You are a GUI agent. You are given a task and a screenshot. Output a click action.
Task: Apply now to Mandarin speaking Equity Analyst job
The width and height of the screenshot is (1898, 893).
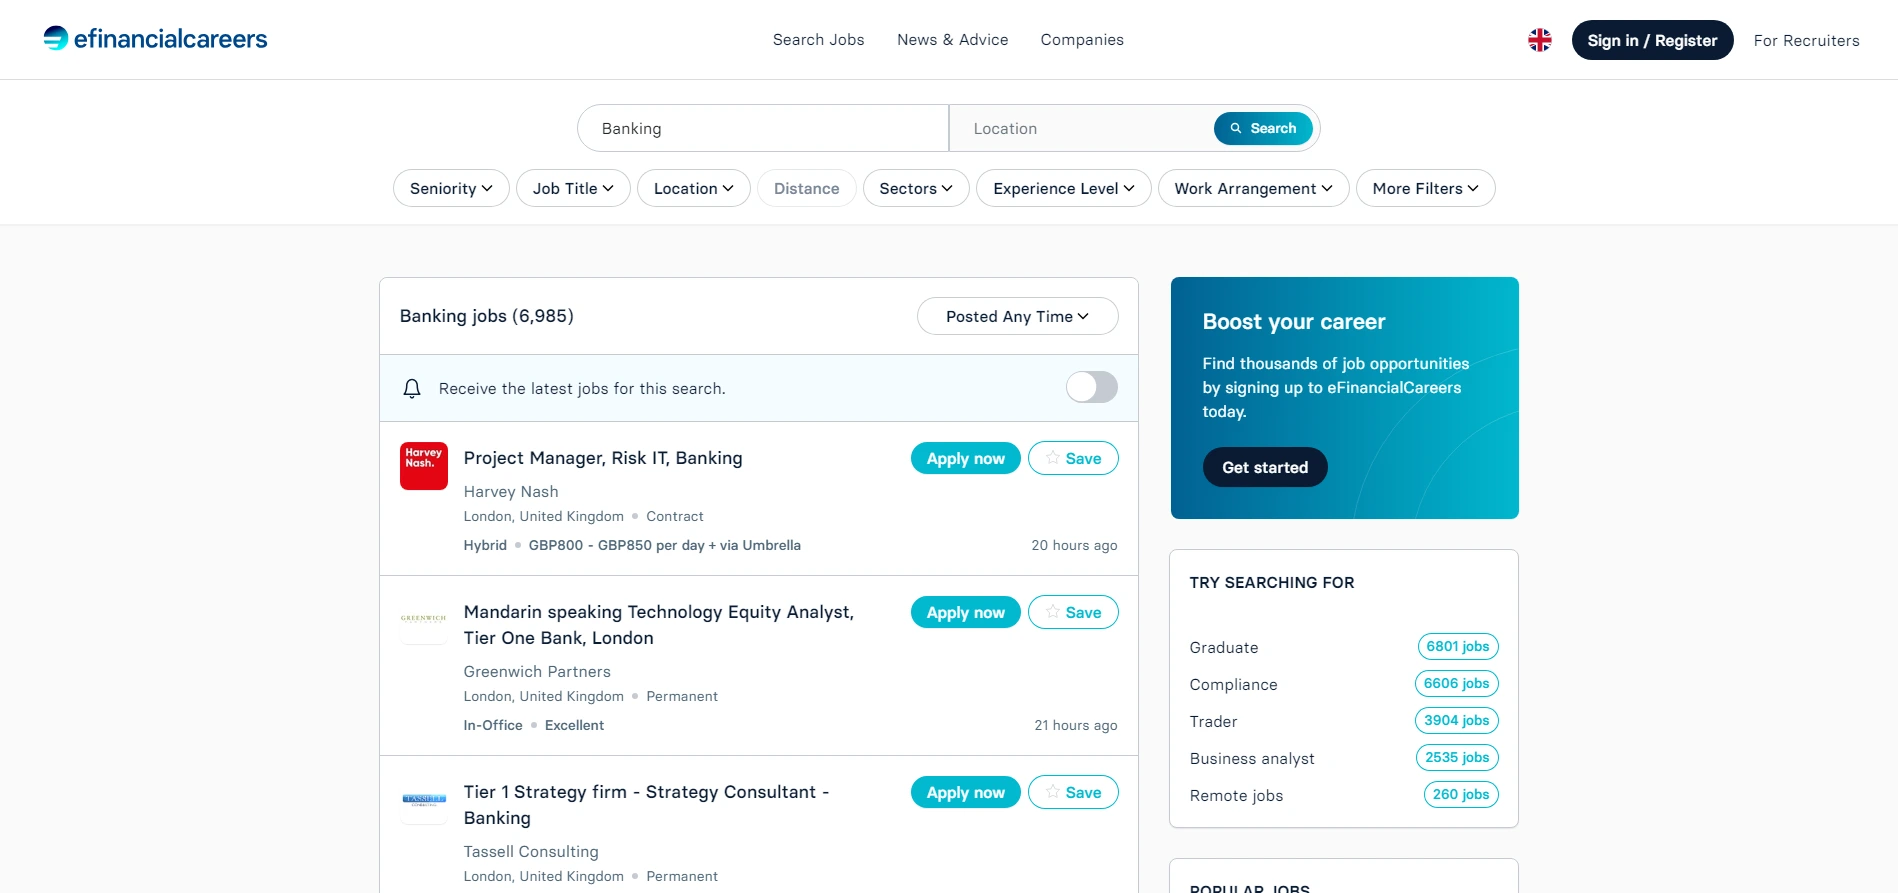pyautogui.click(x=966, y=612)
